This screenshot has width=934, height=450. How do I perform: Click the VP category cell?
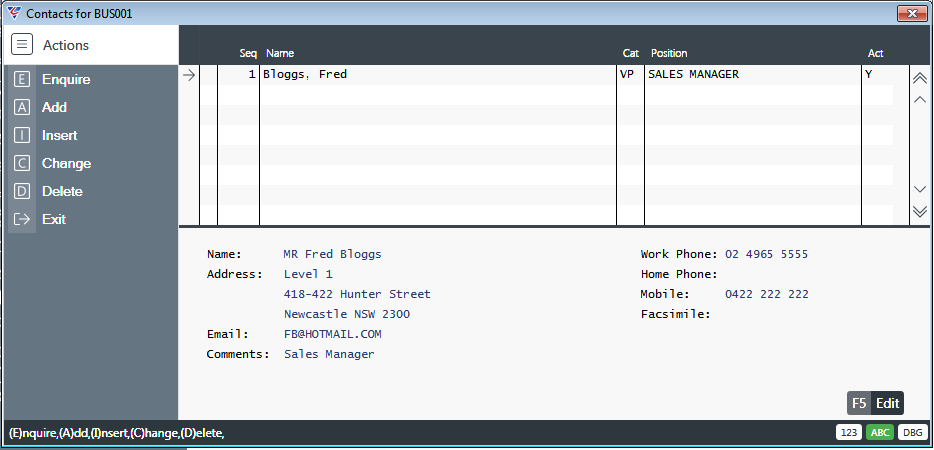pos(630,75)
